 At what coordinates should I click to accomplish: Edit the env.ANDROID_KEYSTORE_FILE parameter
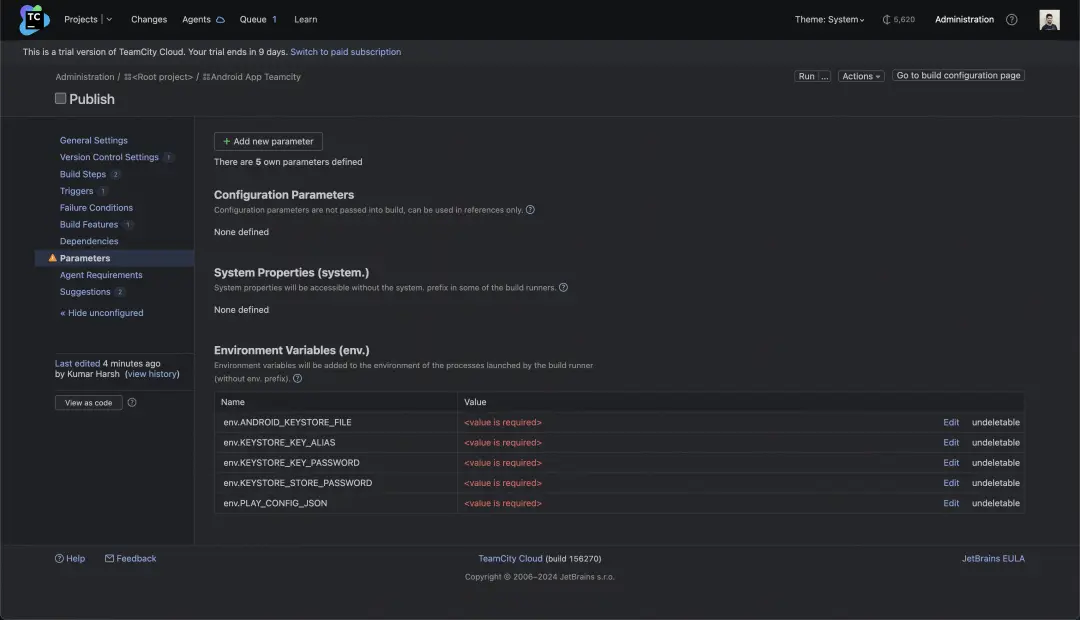[x=951, y=423]
